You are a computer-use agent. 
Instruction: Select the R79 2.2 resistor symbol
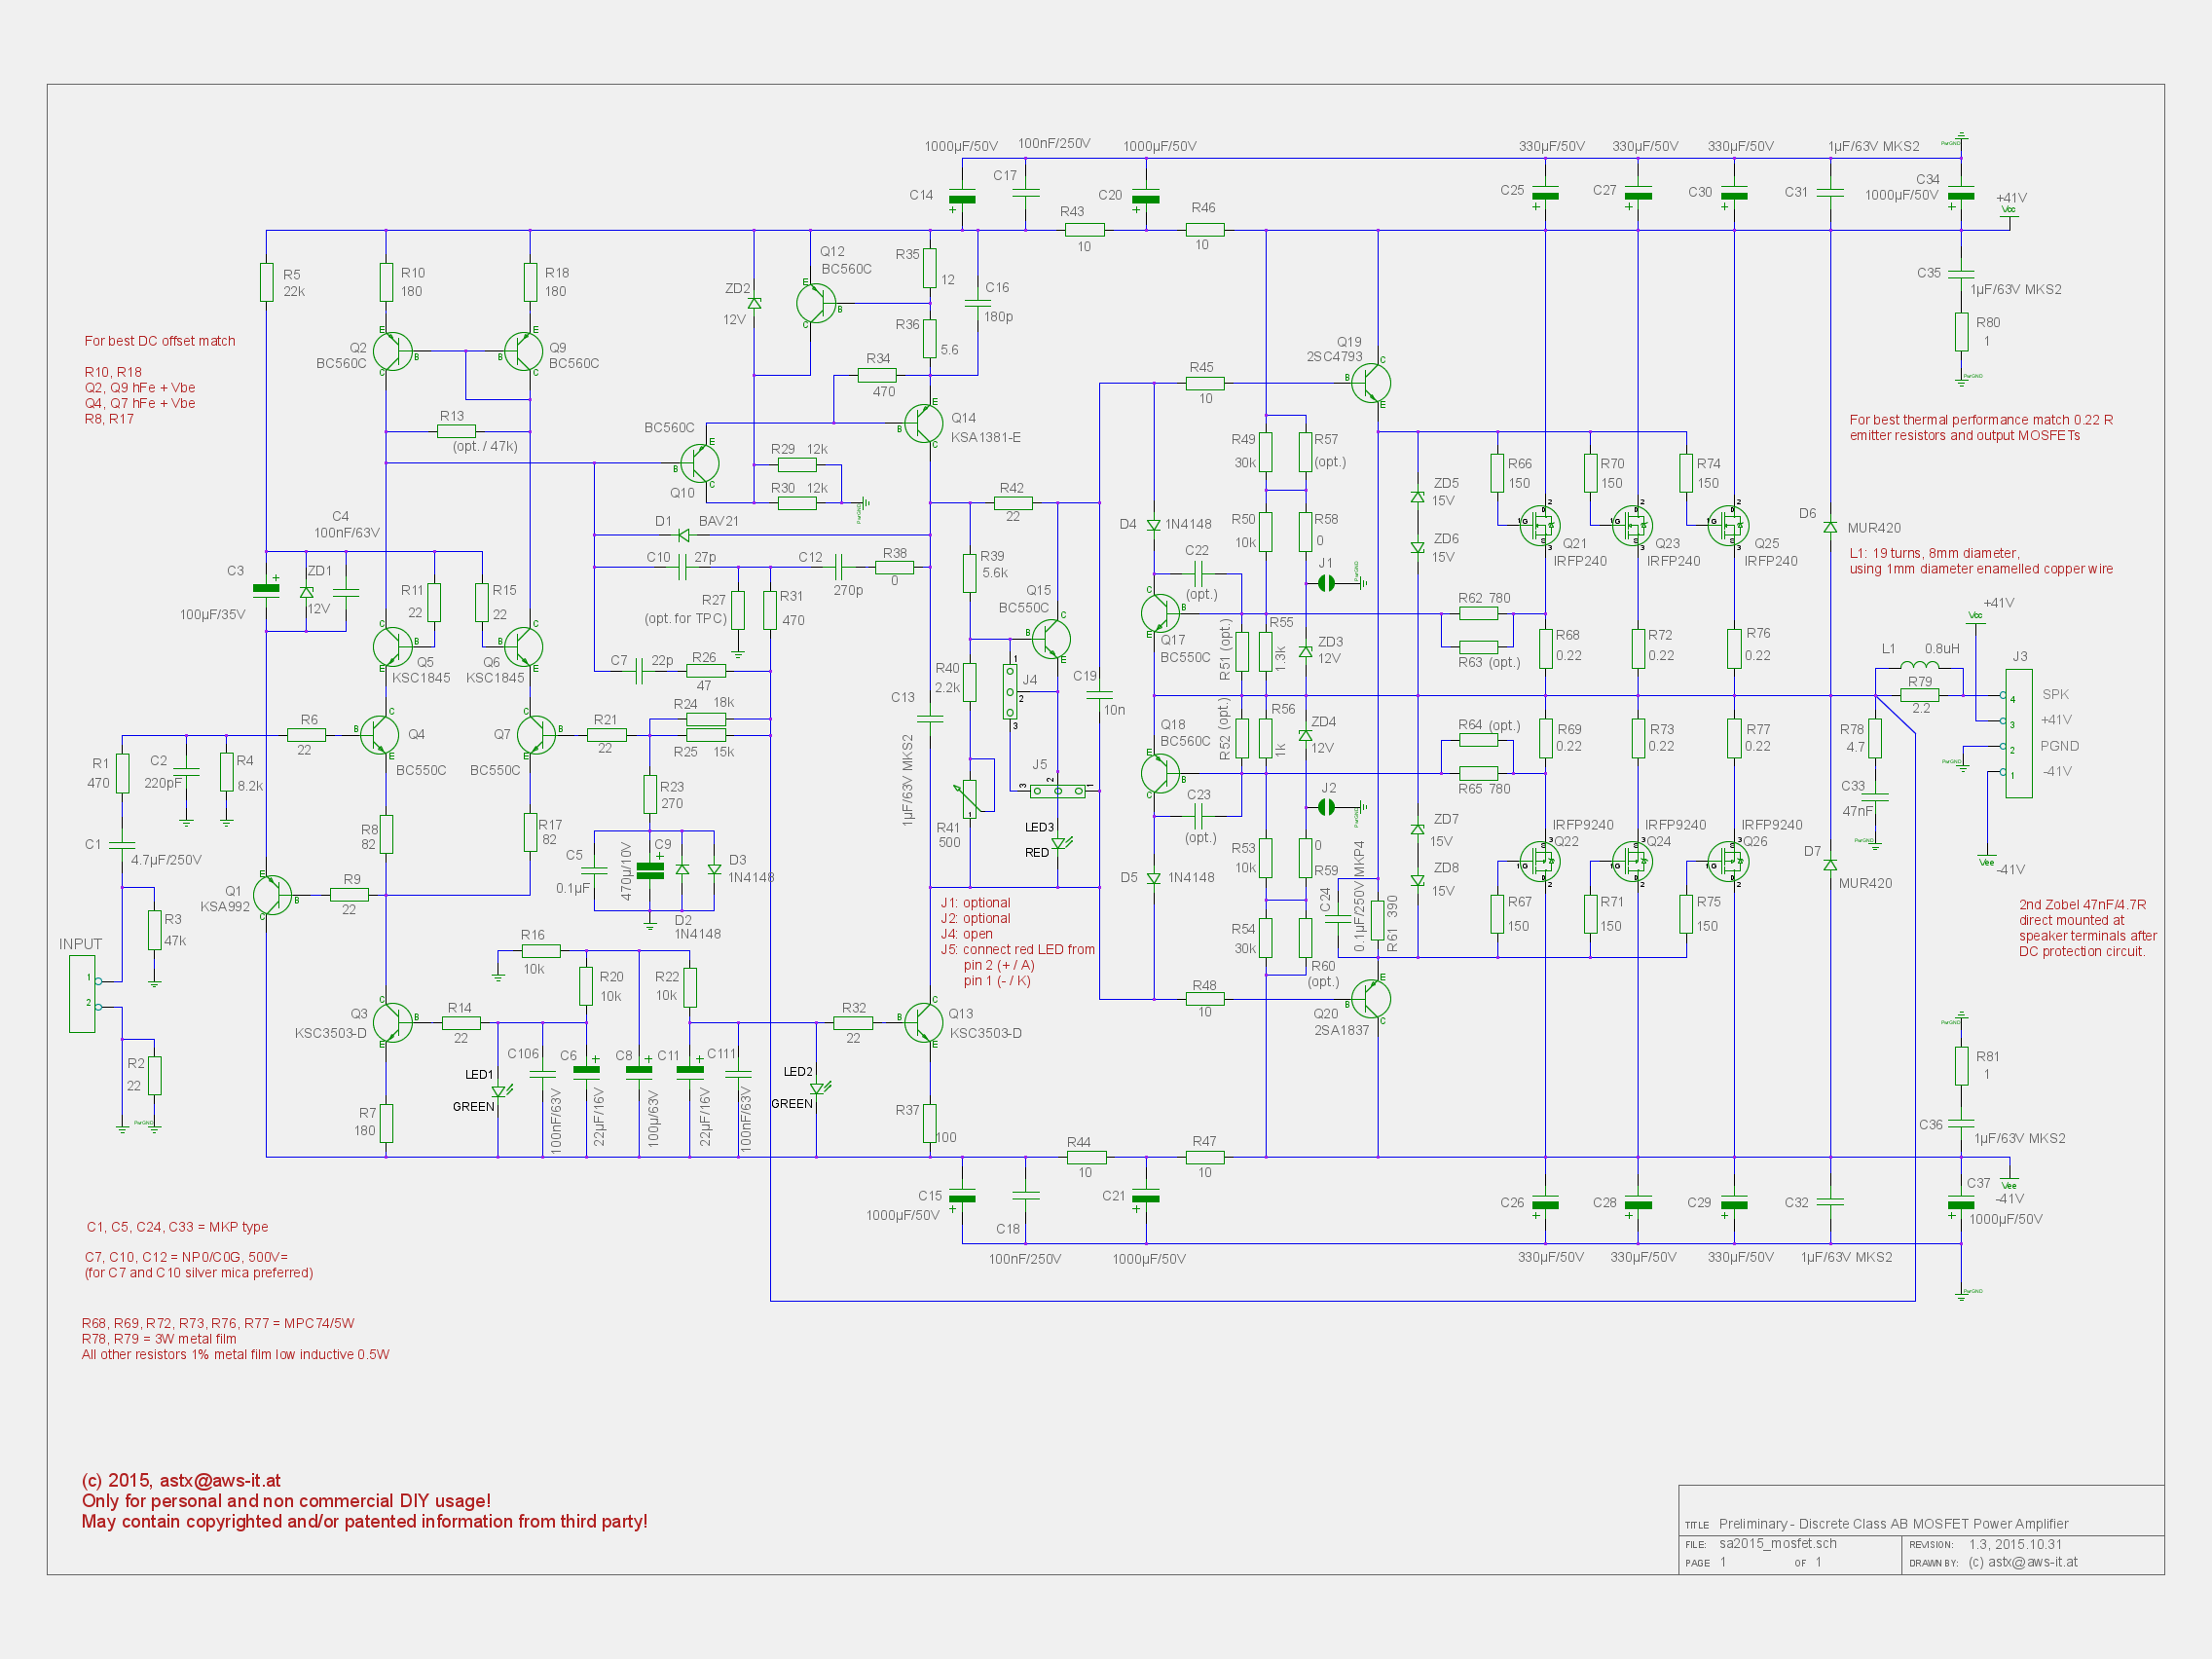[1919, 694]
